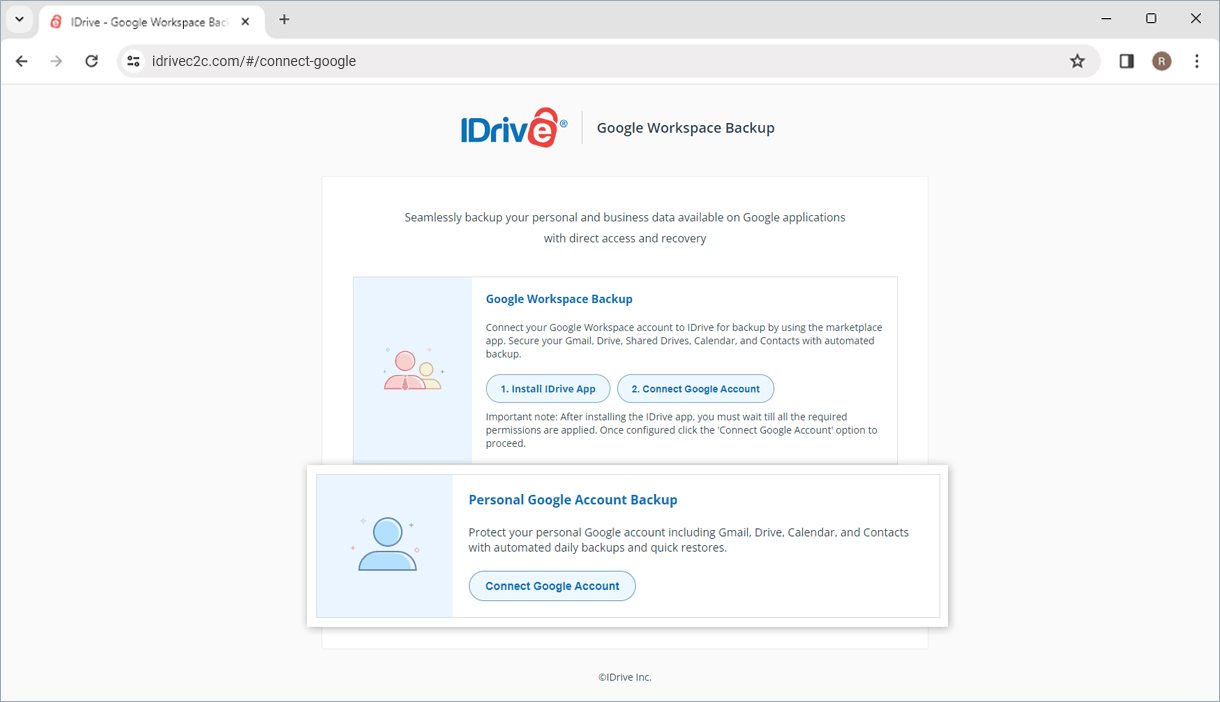The width and height of the screenshot is (1220, 702).
Task: Click the 2. Connect Google Account button
Action: coord(696,389)
